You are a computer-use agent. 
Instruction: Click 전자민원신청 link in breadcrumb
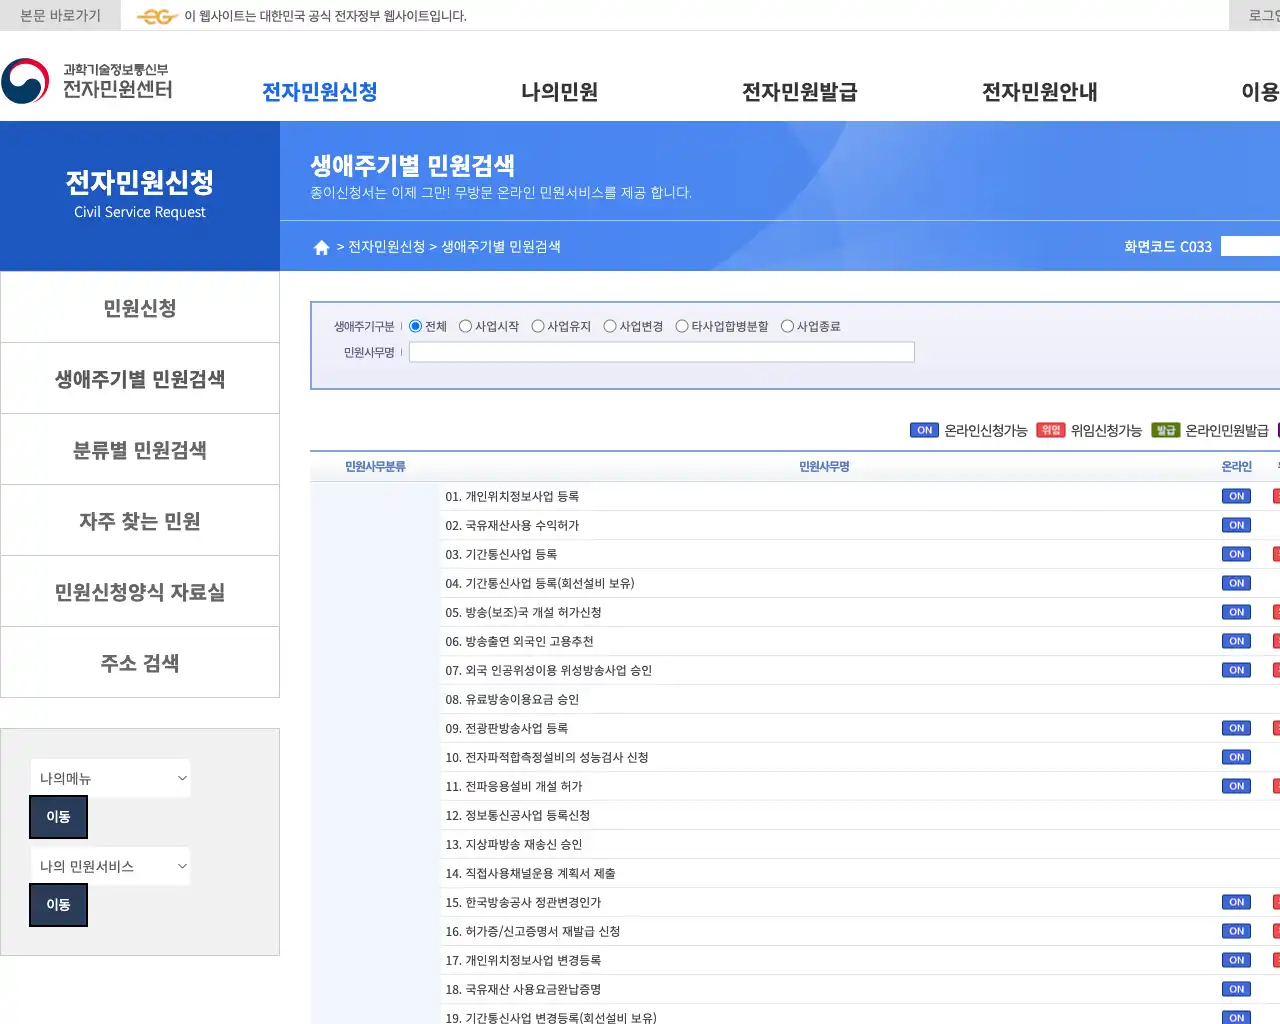(x=387, y=247)
